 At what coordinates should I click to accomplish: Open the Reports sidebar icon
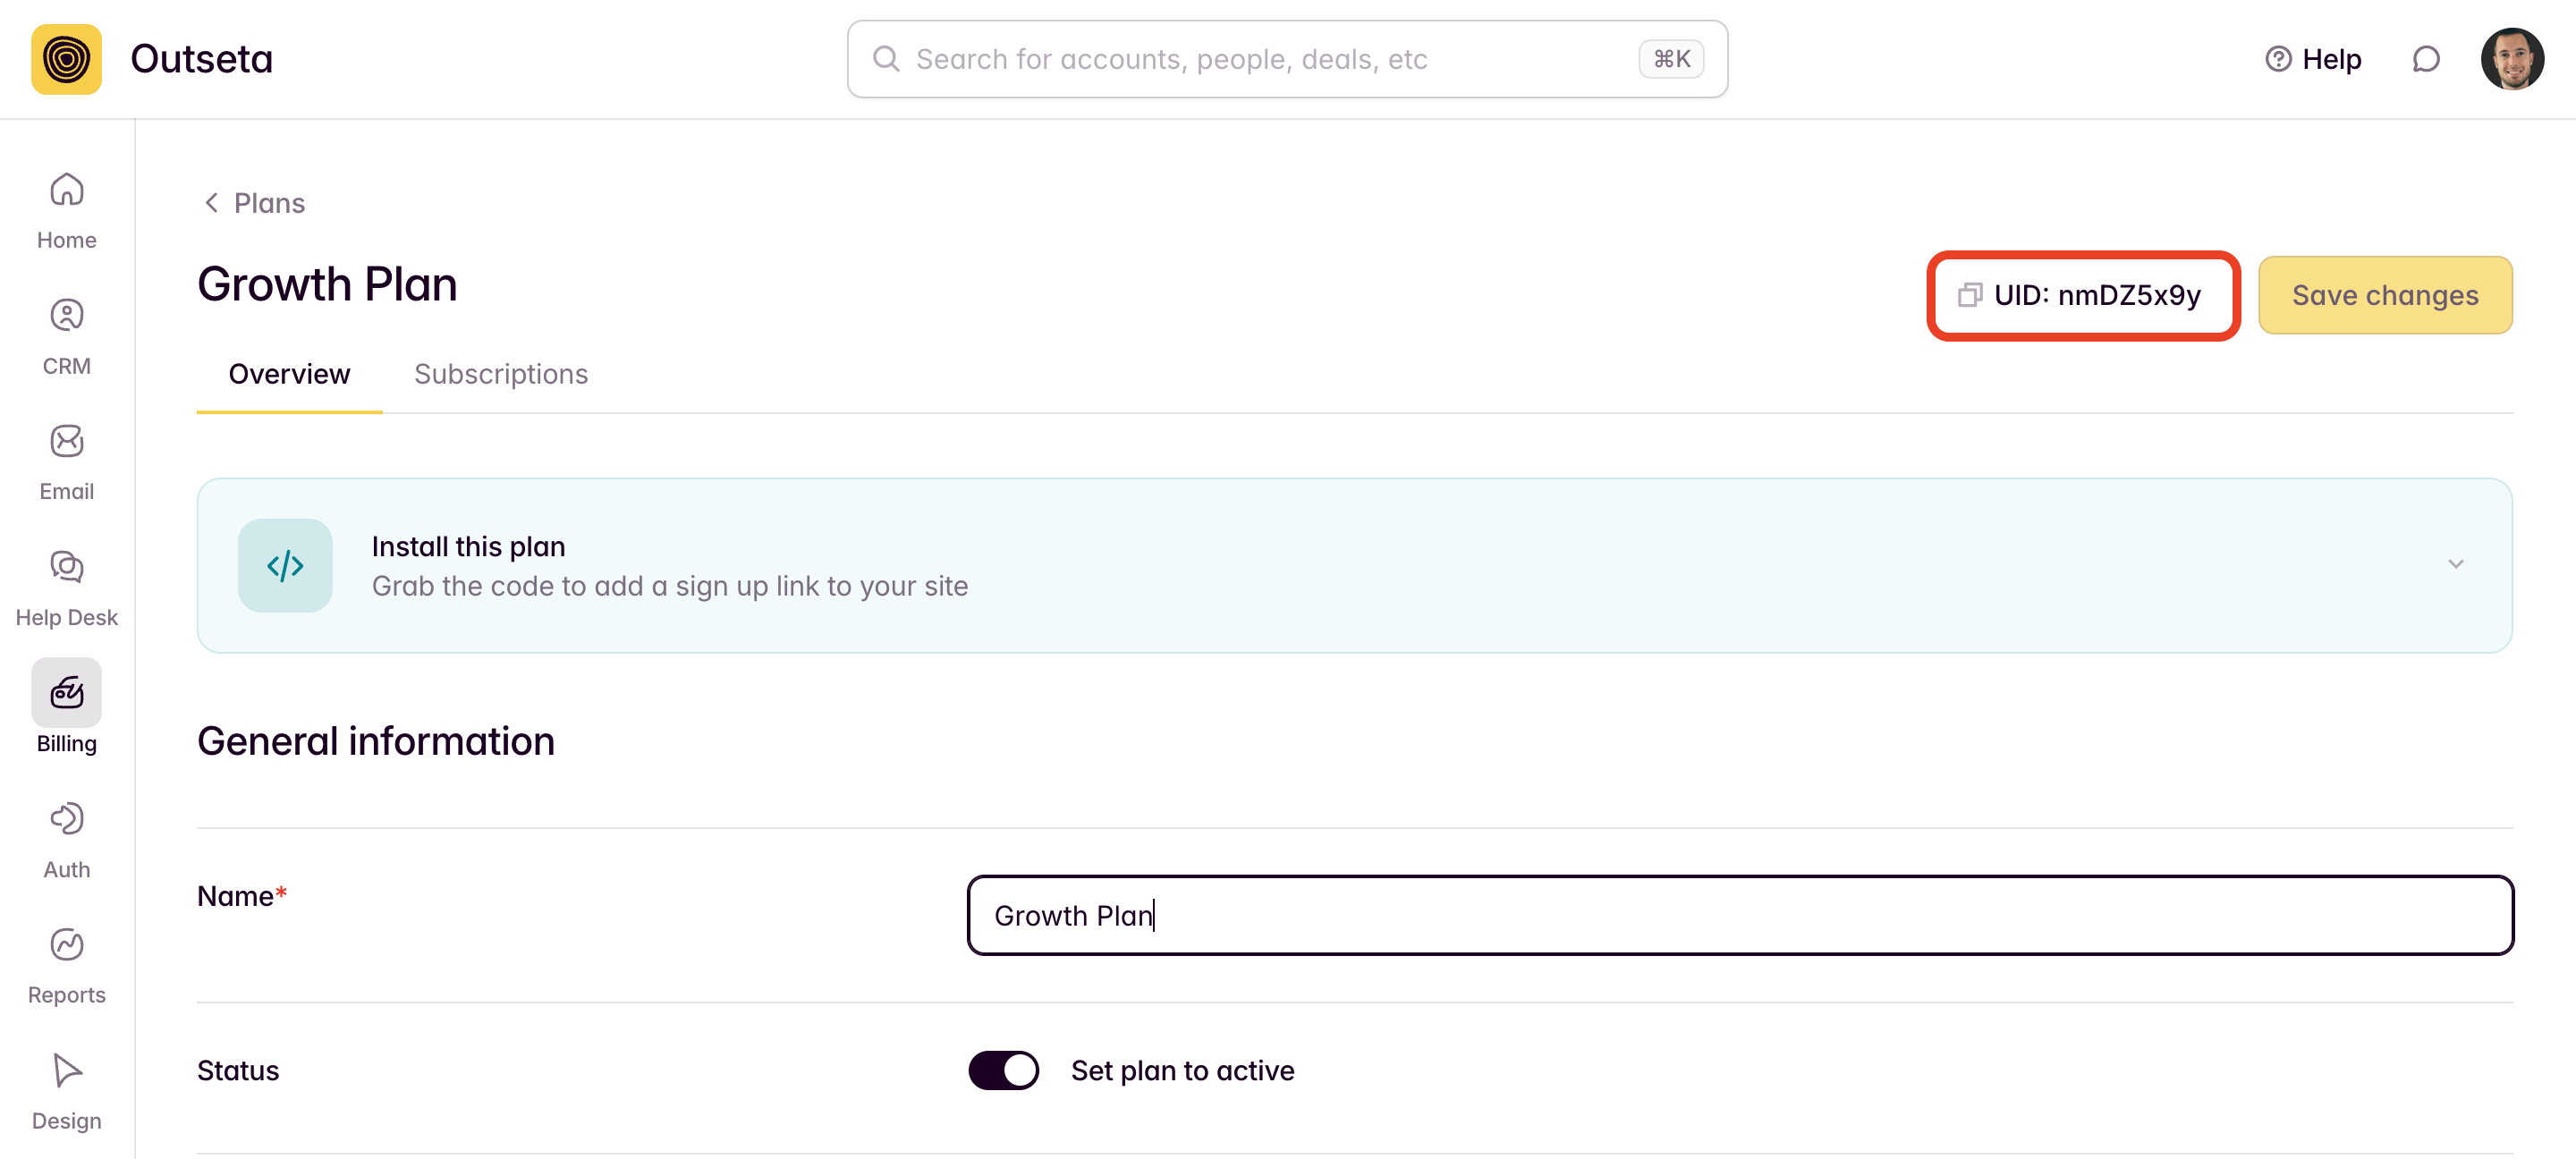point(66,945)
